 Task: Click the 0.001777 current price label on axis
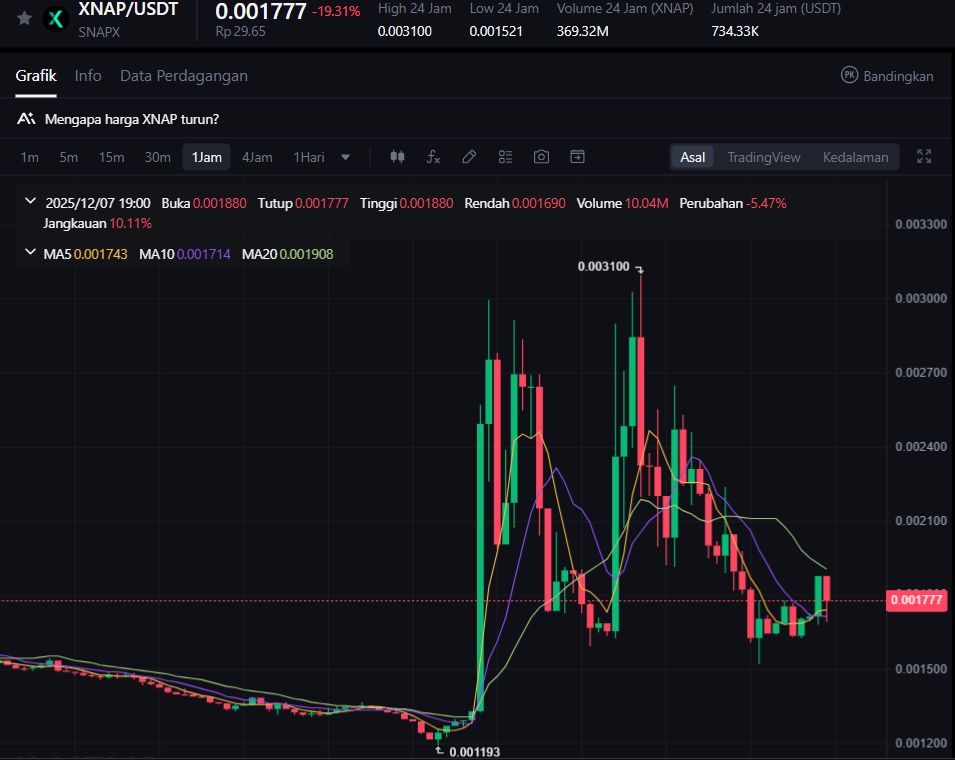(915, 600)
